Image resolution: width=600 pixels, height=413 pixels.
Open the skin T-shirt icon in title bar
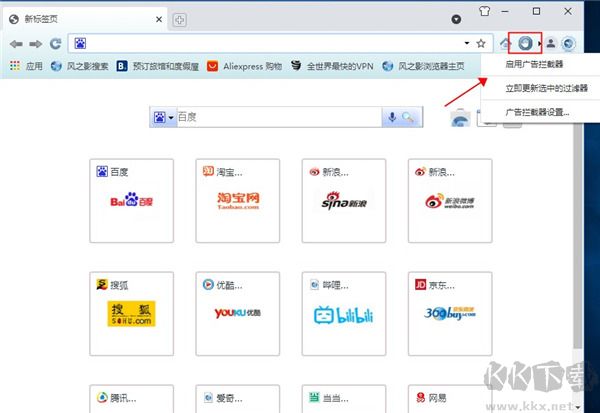pyautogui.click(x=486, y=11)
